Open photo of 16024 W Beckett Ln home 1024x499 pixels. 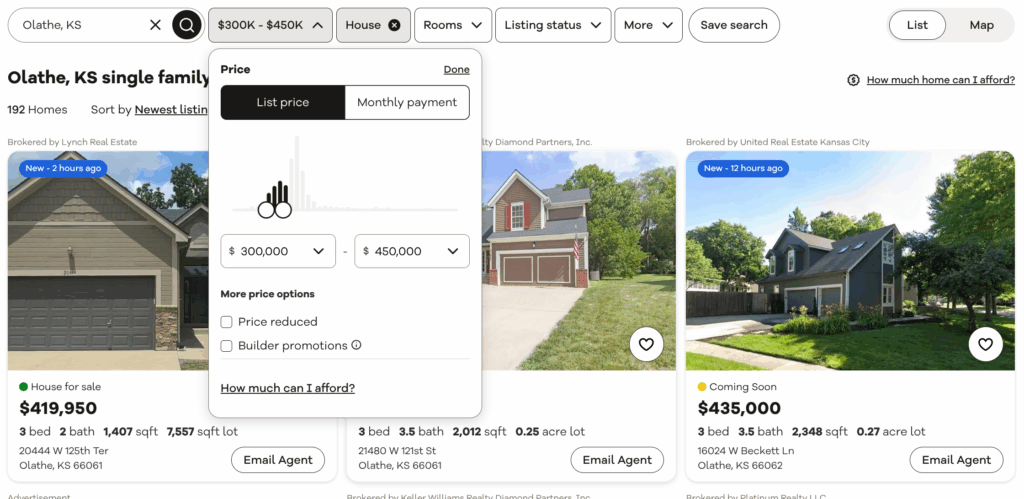coord(850,261)
